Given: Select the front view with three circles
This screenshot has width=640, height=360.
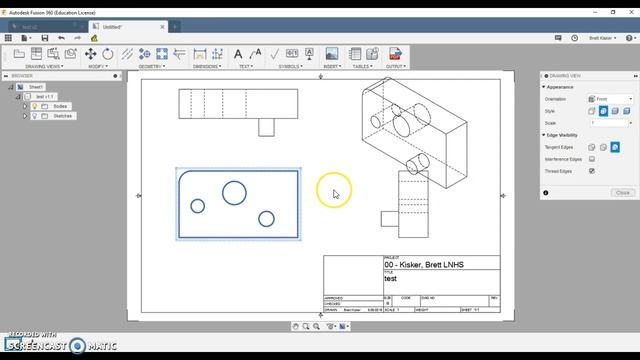Looking at the screenshot, I should 238,204.
